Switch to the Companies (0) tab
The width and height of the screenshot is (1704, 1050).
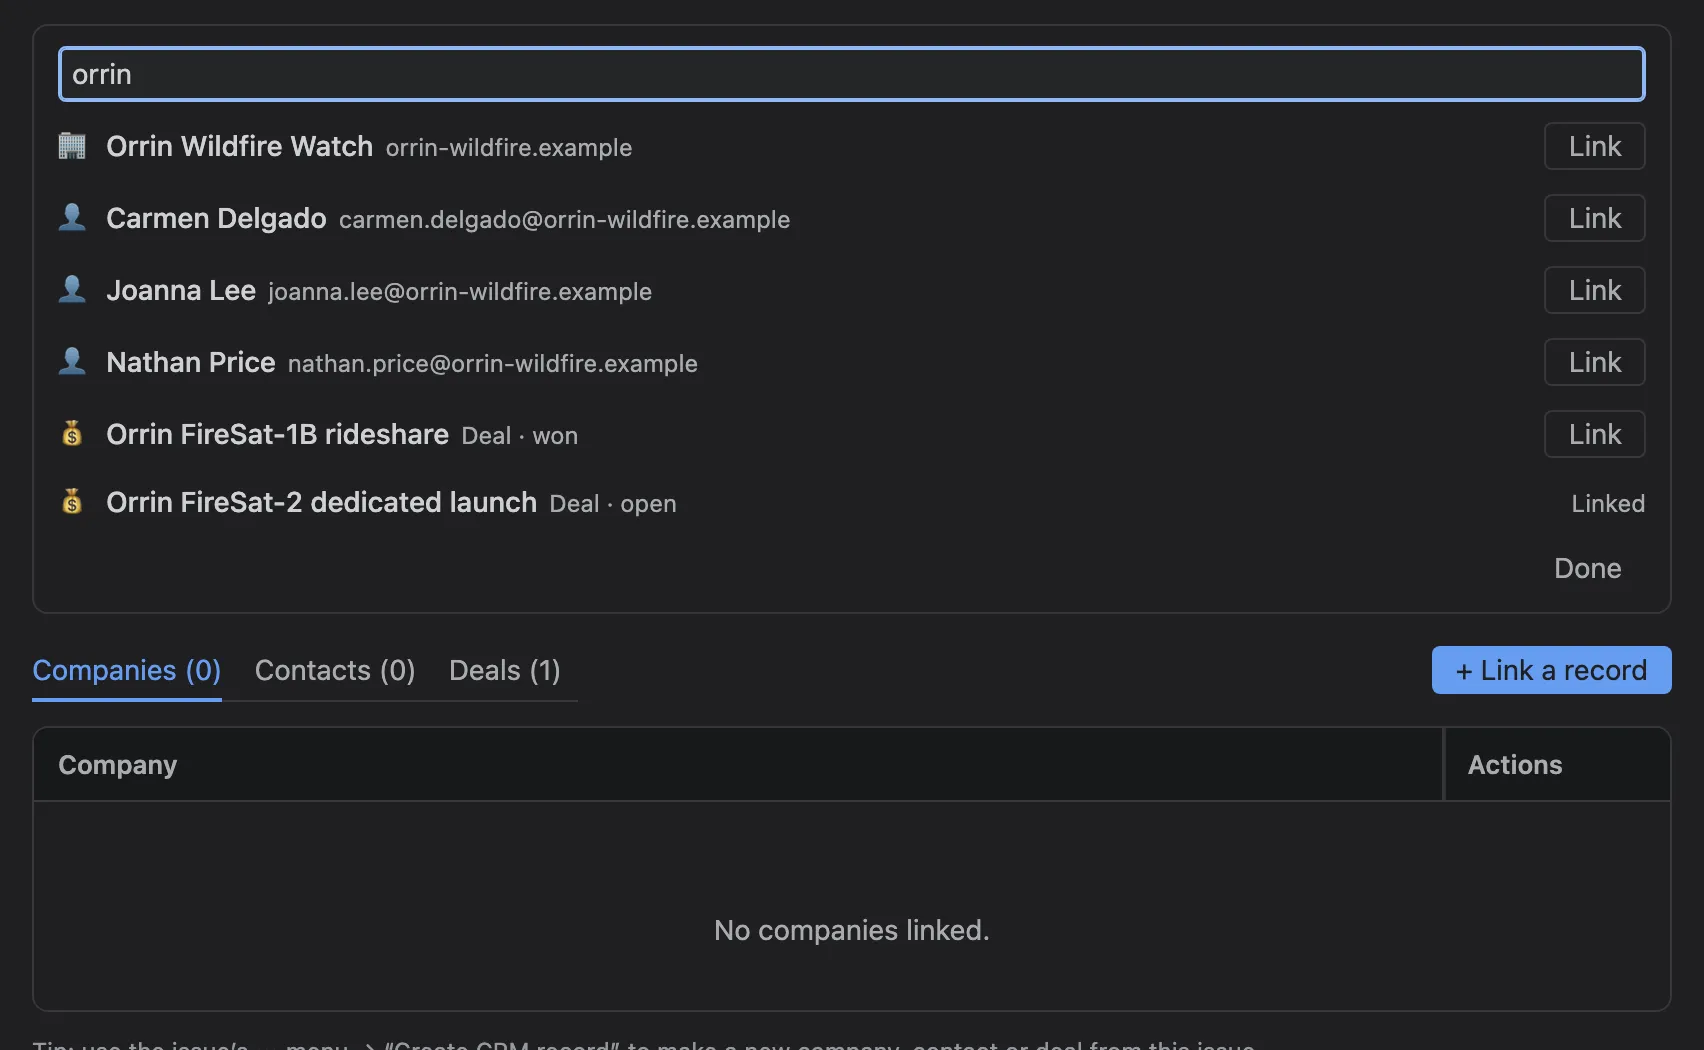[127, 670]
